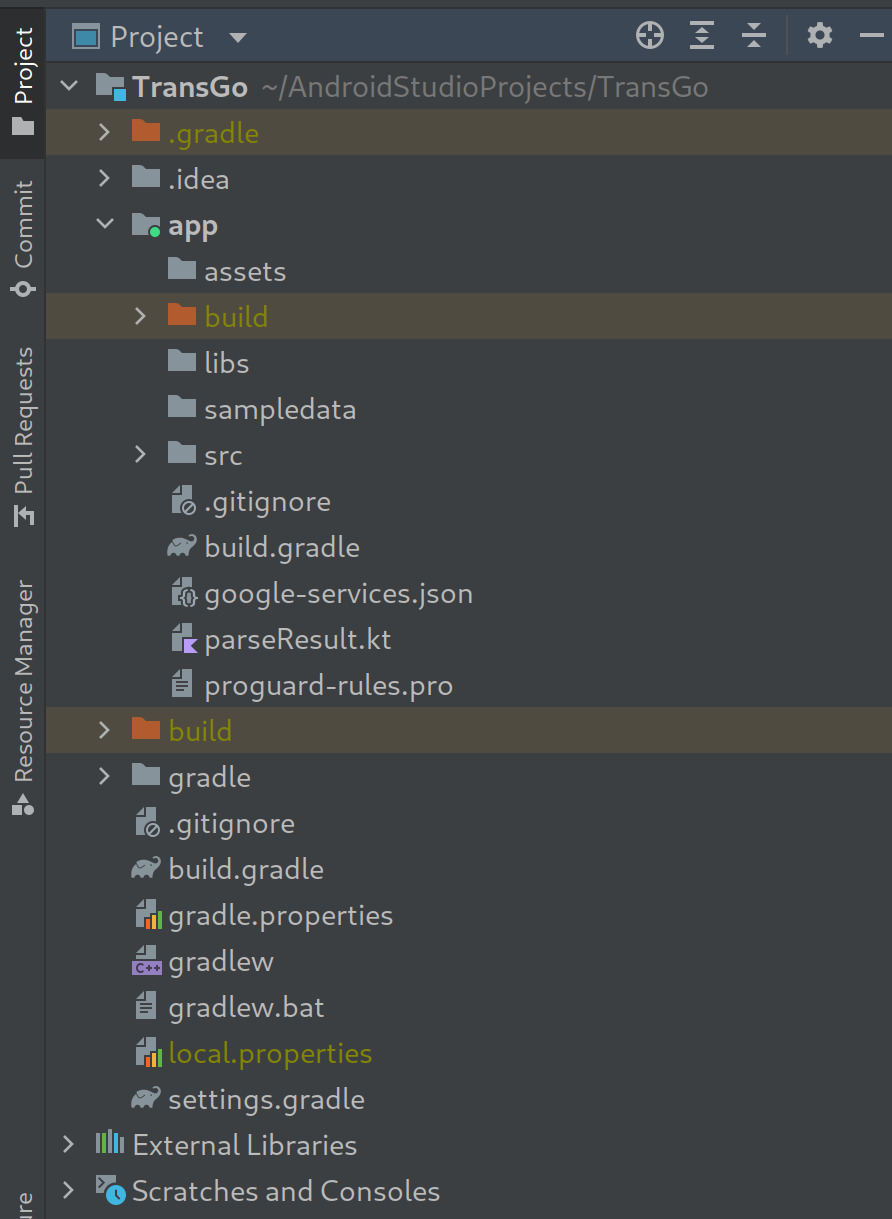The width and height of the screenshot is (892, 1219).
Task: Expand the .gradle folder
Action: [x=105, y=133]
